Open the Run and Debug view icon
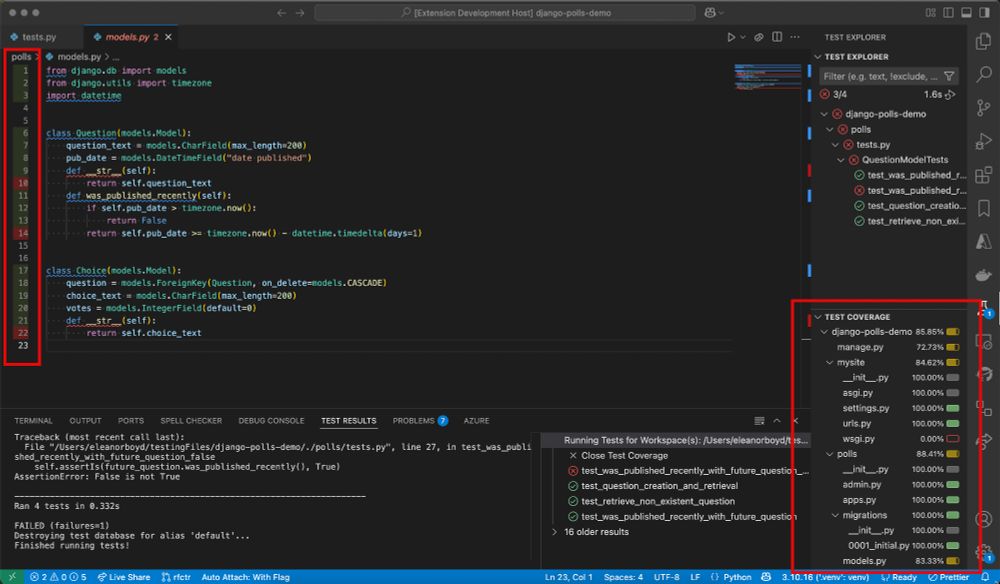The height and width of the screenshot is (584, 1000). pyautogui.click(x=983, y=141)
